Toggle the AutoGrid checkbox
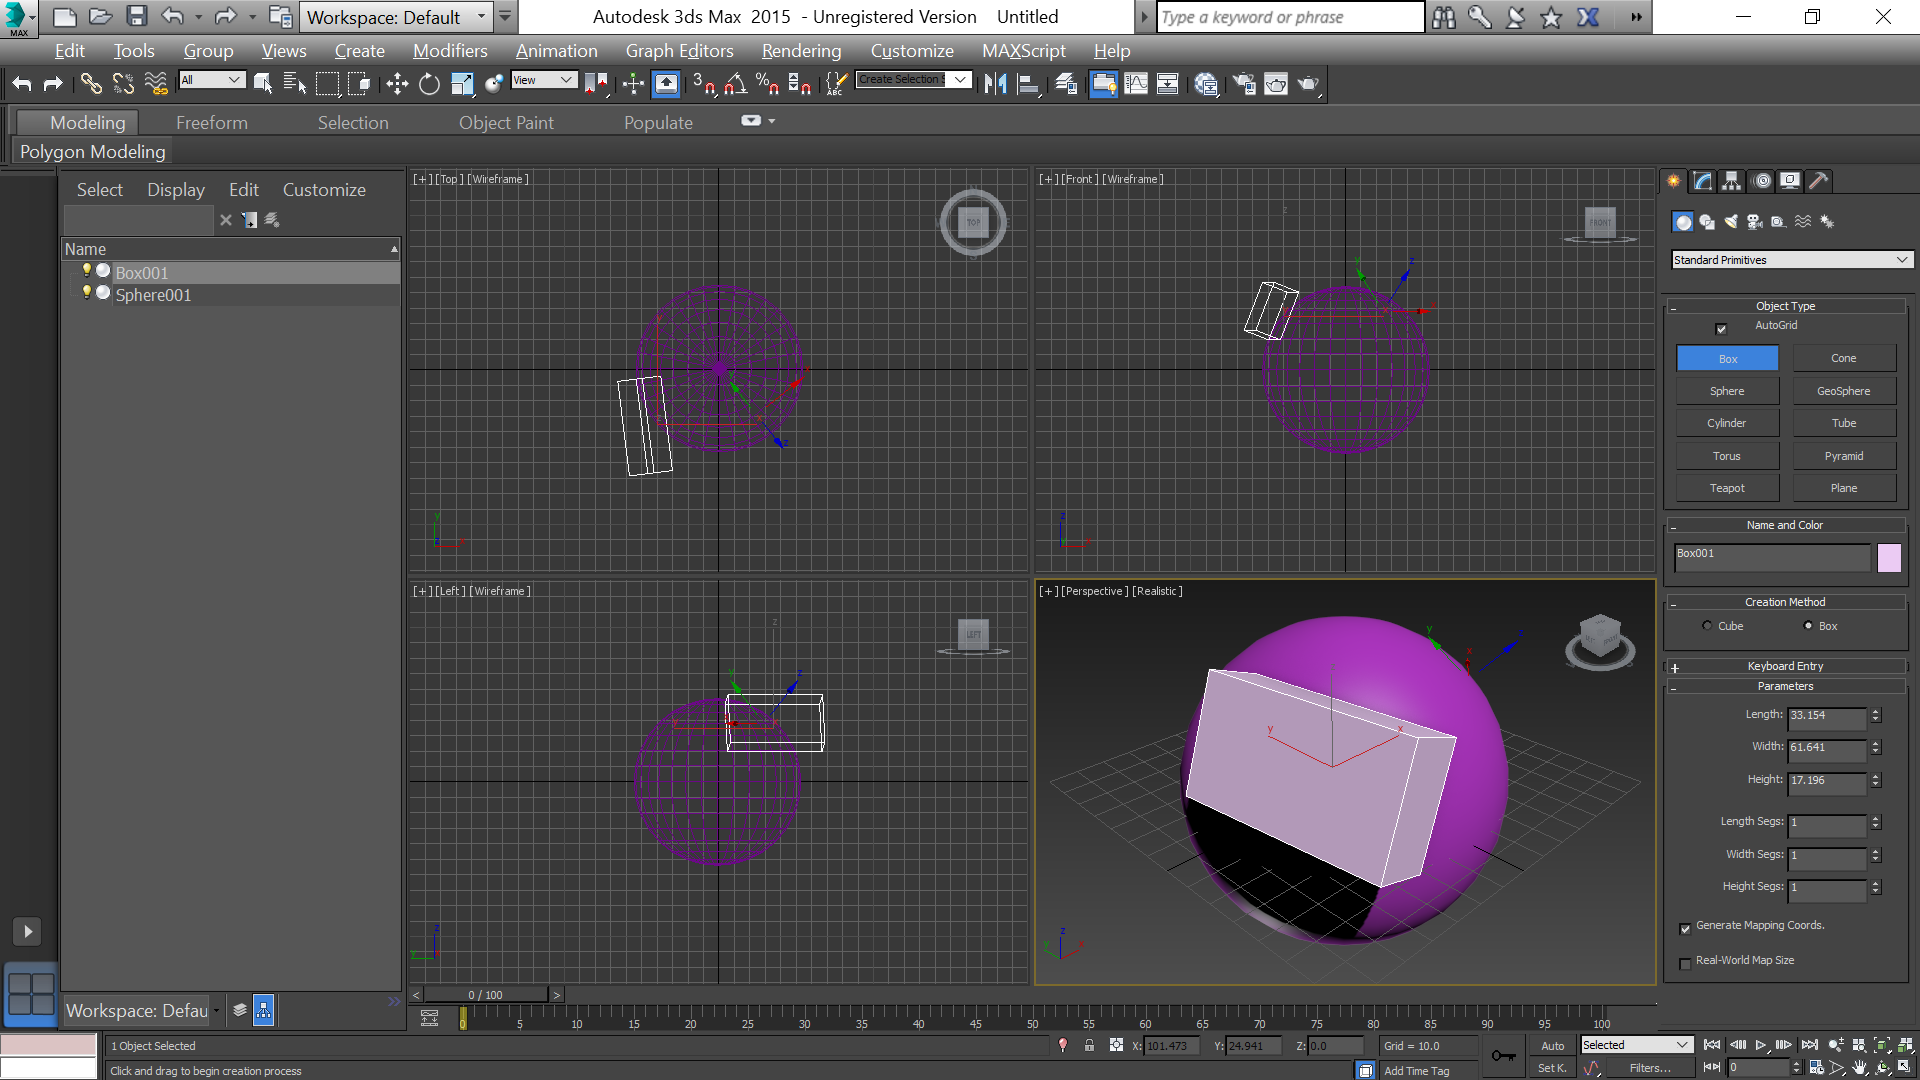Viewport: 1920px width, 1080px height. coord(1721,328)
